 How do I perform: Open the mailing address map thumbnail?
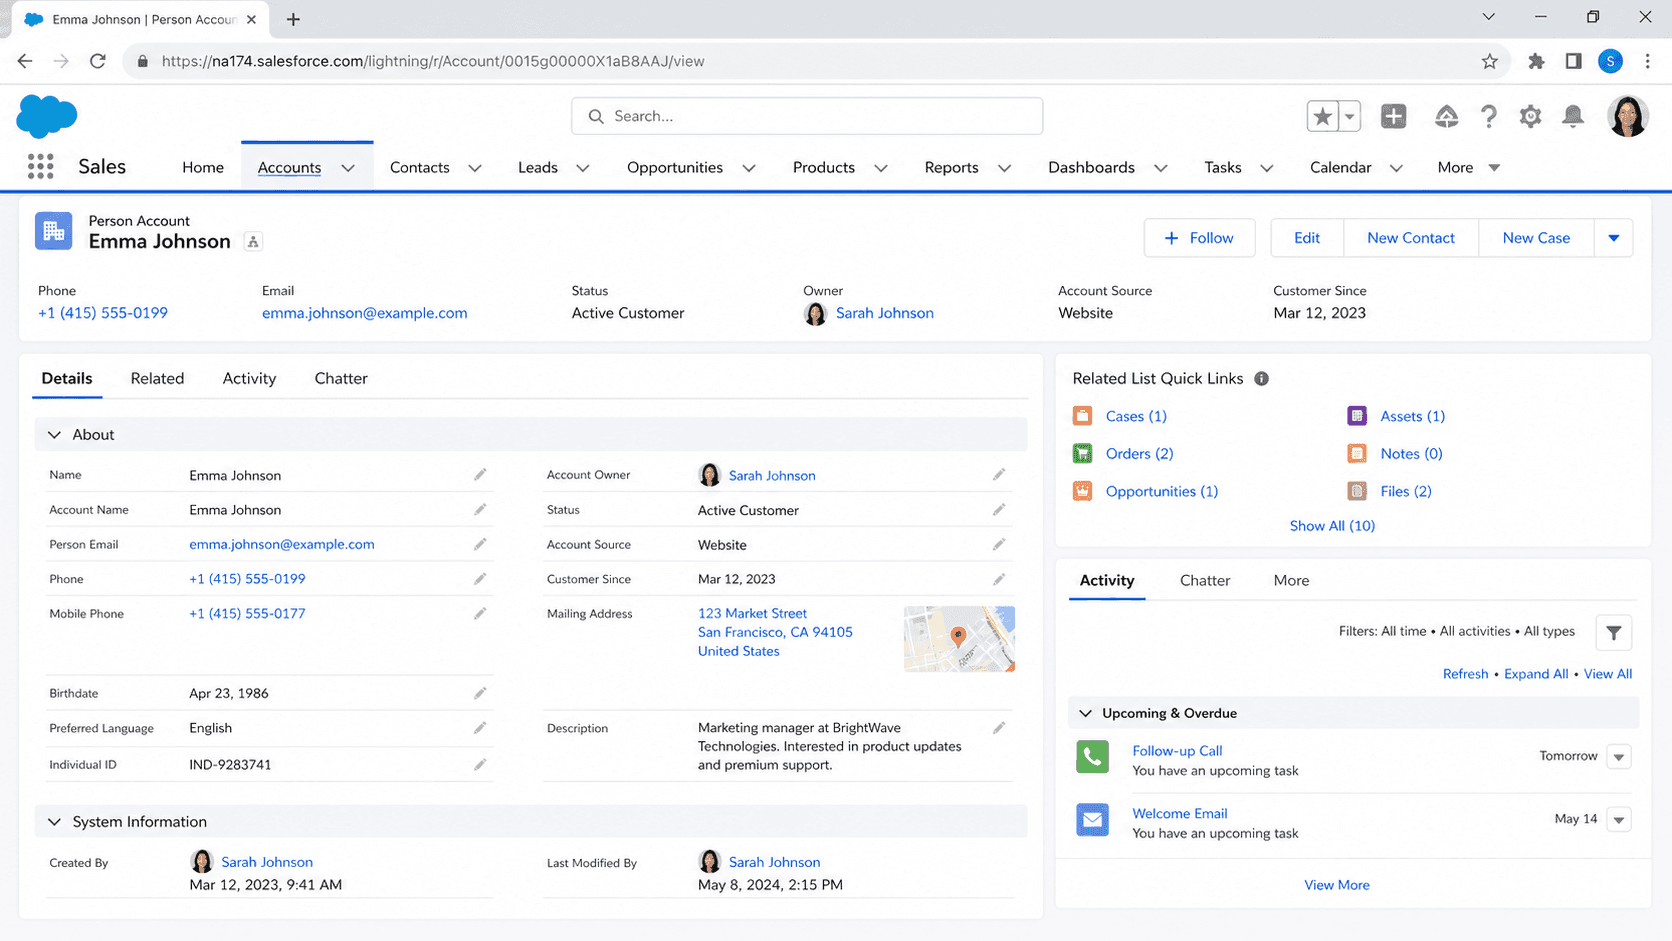click(x=959, y=638)
